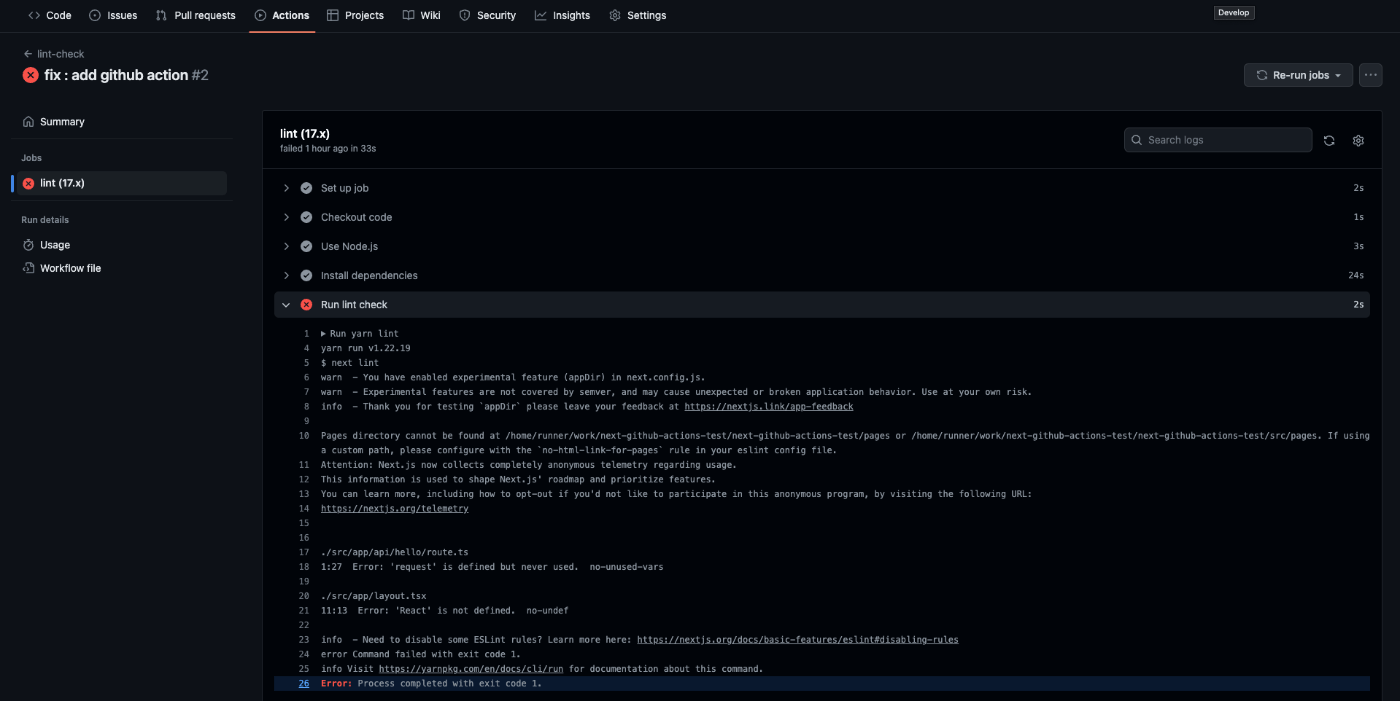
Task: Open the three-dot more options menu
Action: [1370, 75]
